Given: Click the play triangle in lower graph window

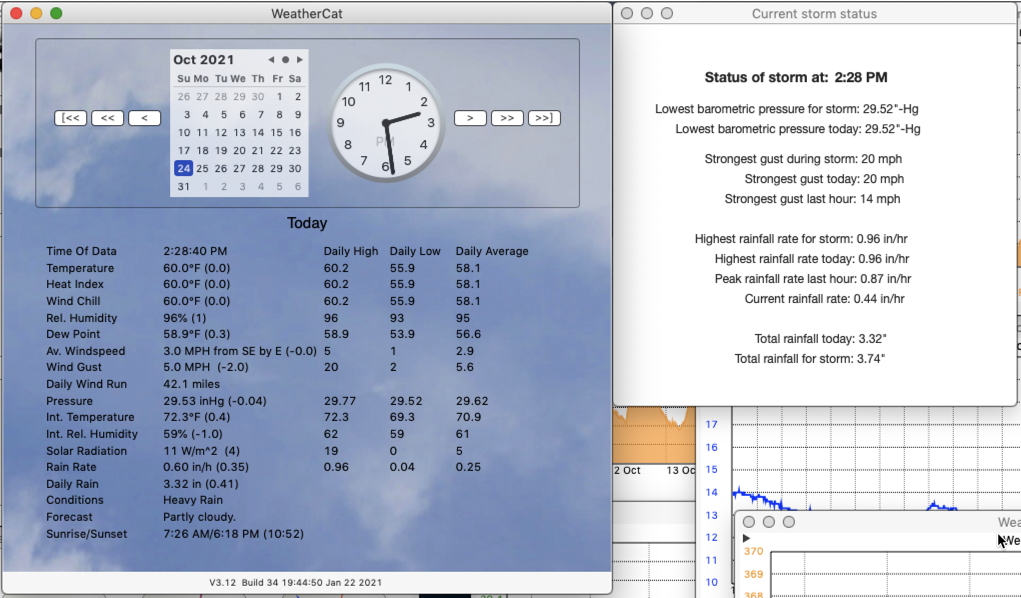Looking at the screenshot, I should 746,538.
